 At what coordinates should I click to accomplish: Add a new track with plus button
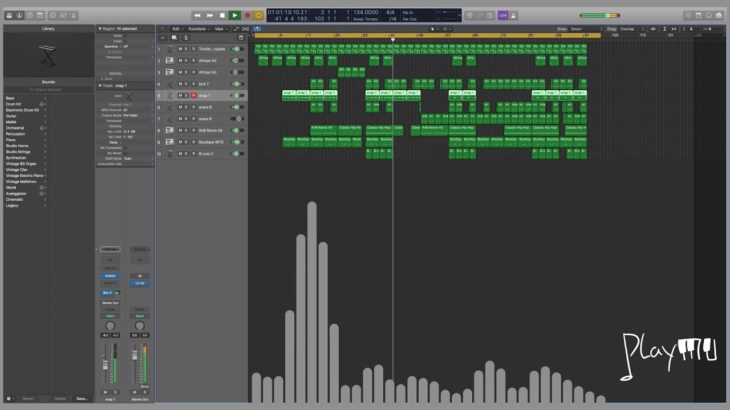tap(162, 38)
